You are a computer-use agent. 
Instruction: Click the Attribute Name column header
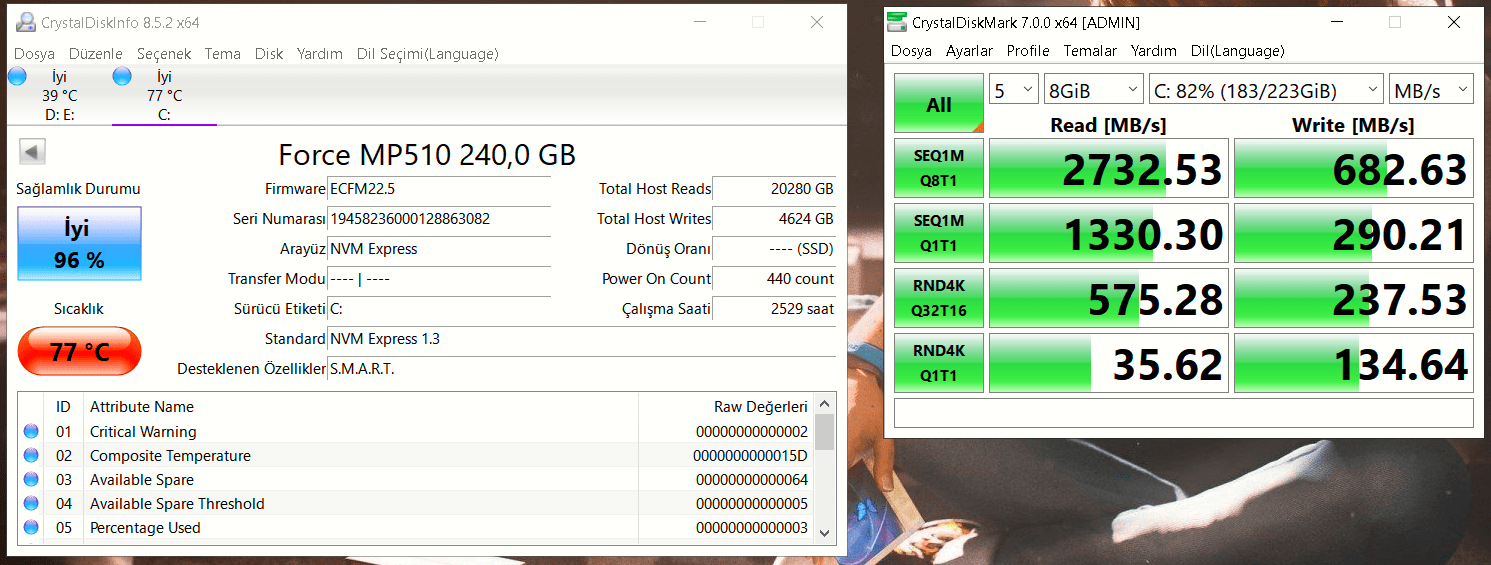pos(361,407)
